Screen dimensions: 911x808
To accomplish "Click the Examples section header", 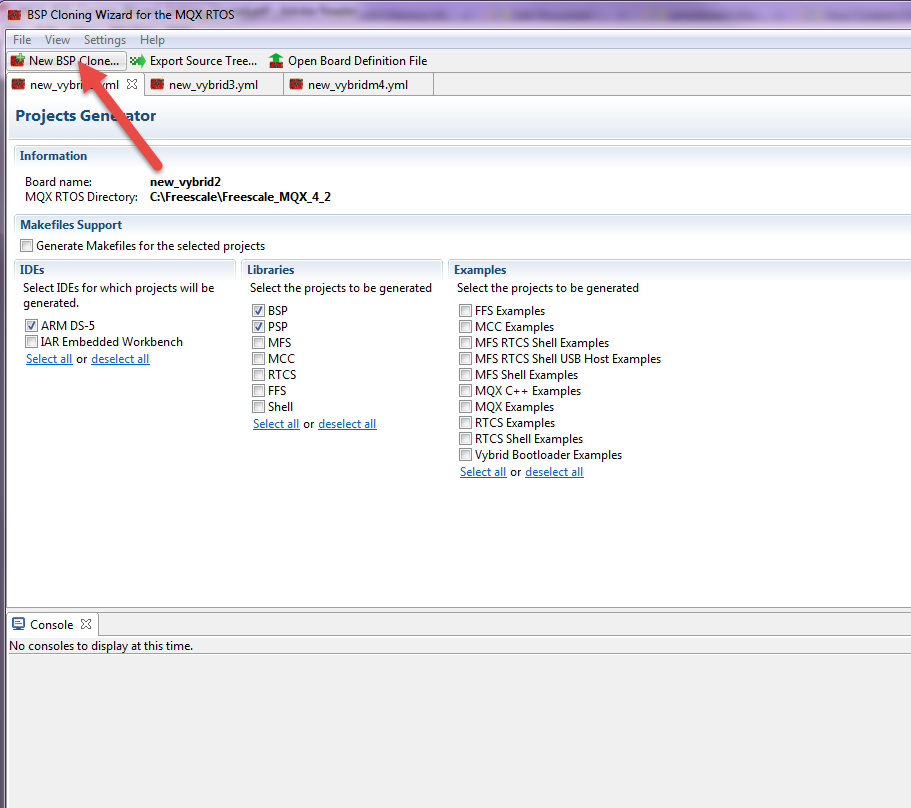I will tap(480, 270).
